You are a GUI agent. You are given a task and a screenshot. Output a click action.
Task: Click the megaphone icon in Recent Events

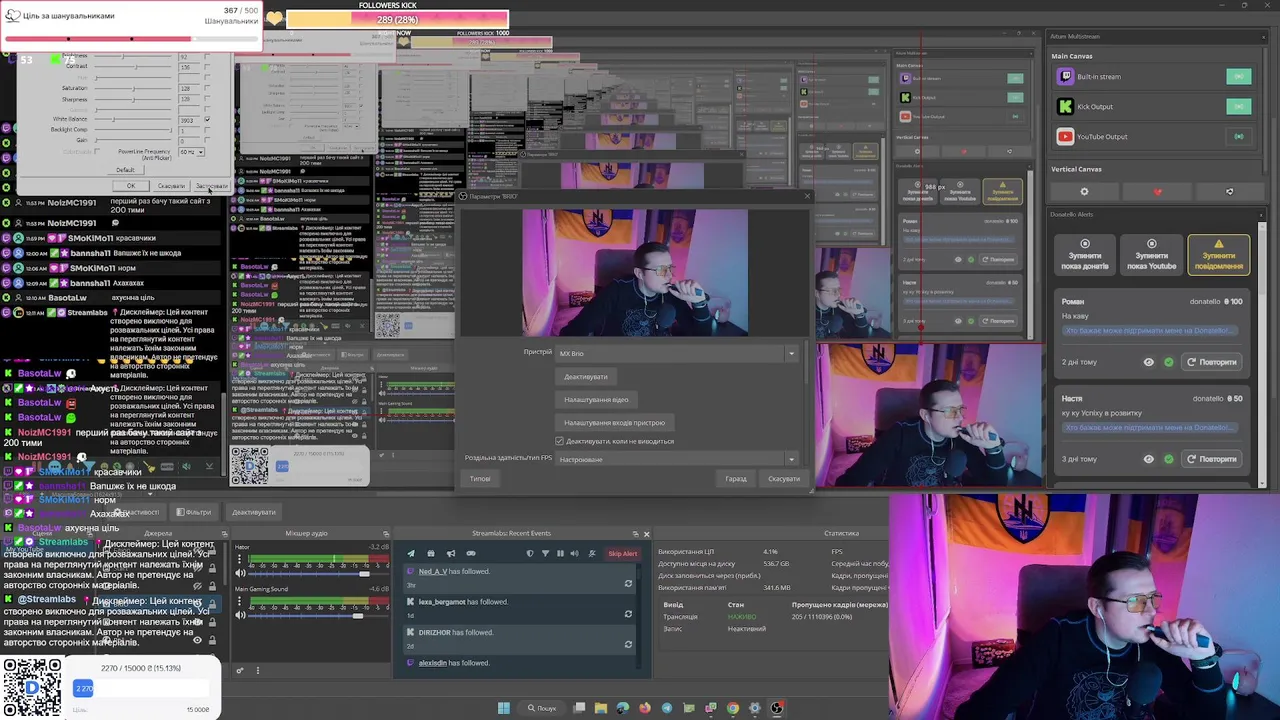[451, 553]
